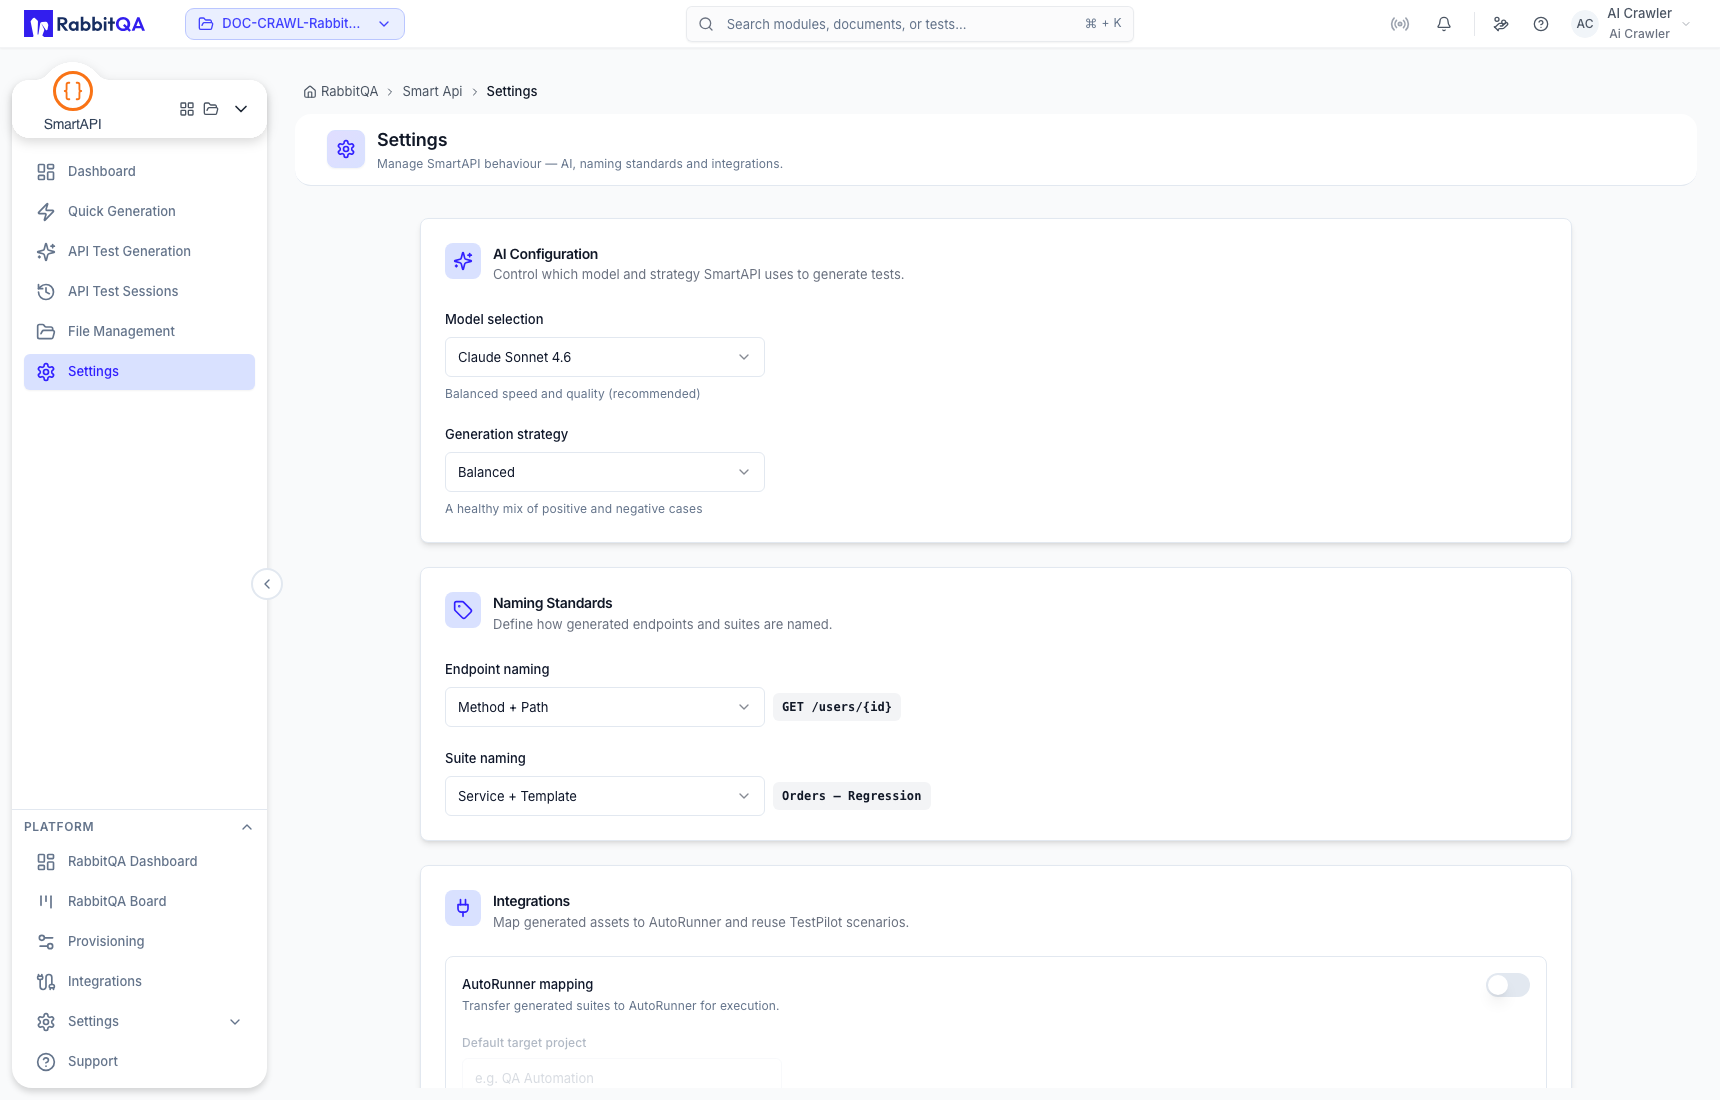Click the Naming Standards tag icon
The width and height of the screenshot is (1720, 1100).
pyautogui.click(x=463, y=610)
